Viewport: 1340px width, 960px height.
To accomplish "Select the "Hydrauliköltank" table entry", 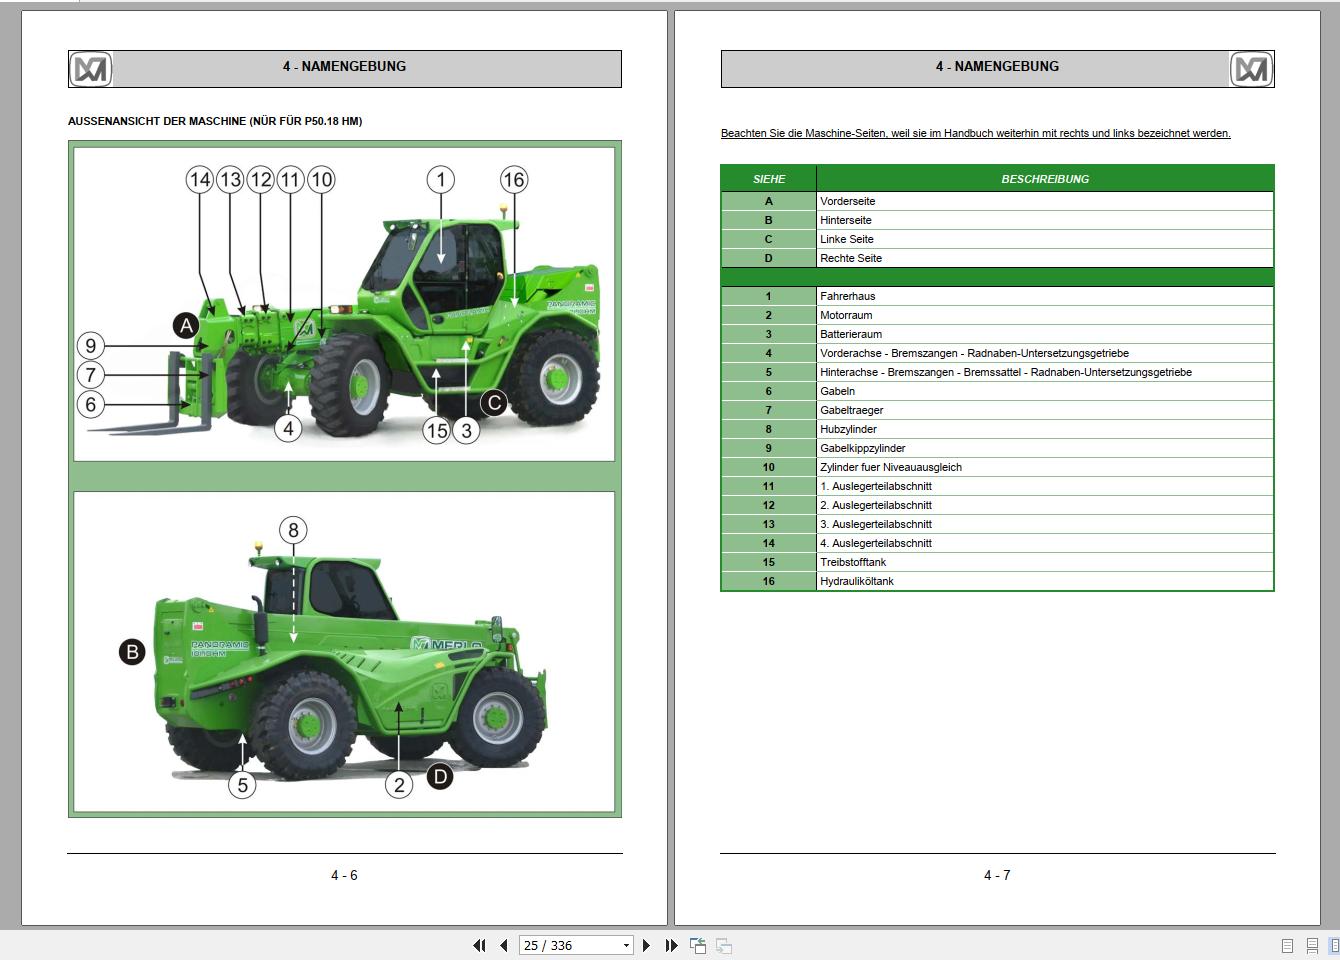I will (x=857, y=581).
